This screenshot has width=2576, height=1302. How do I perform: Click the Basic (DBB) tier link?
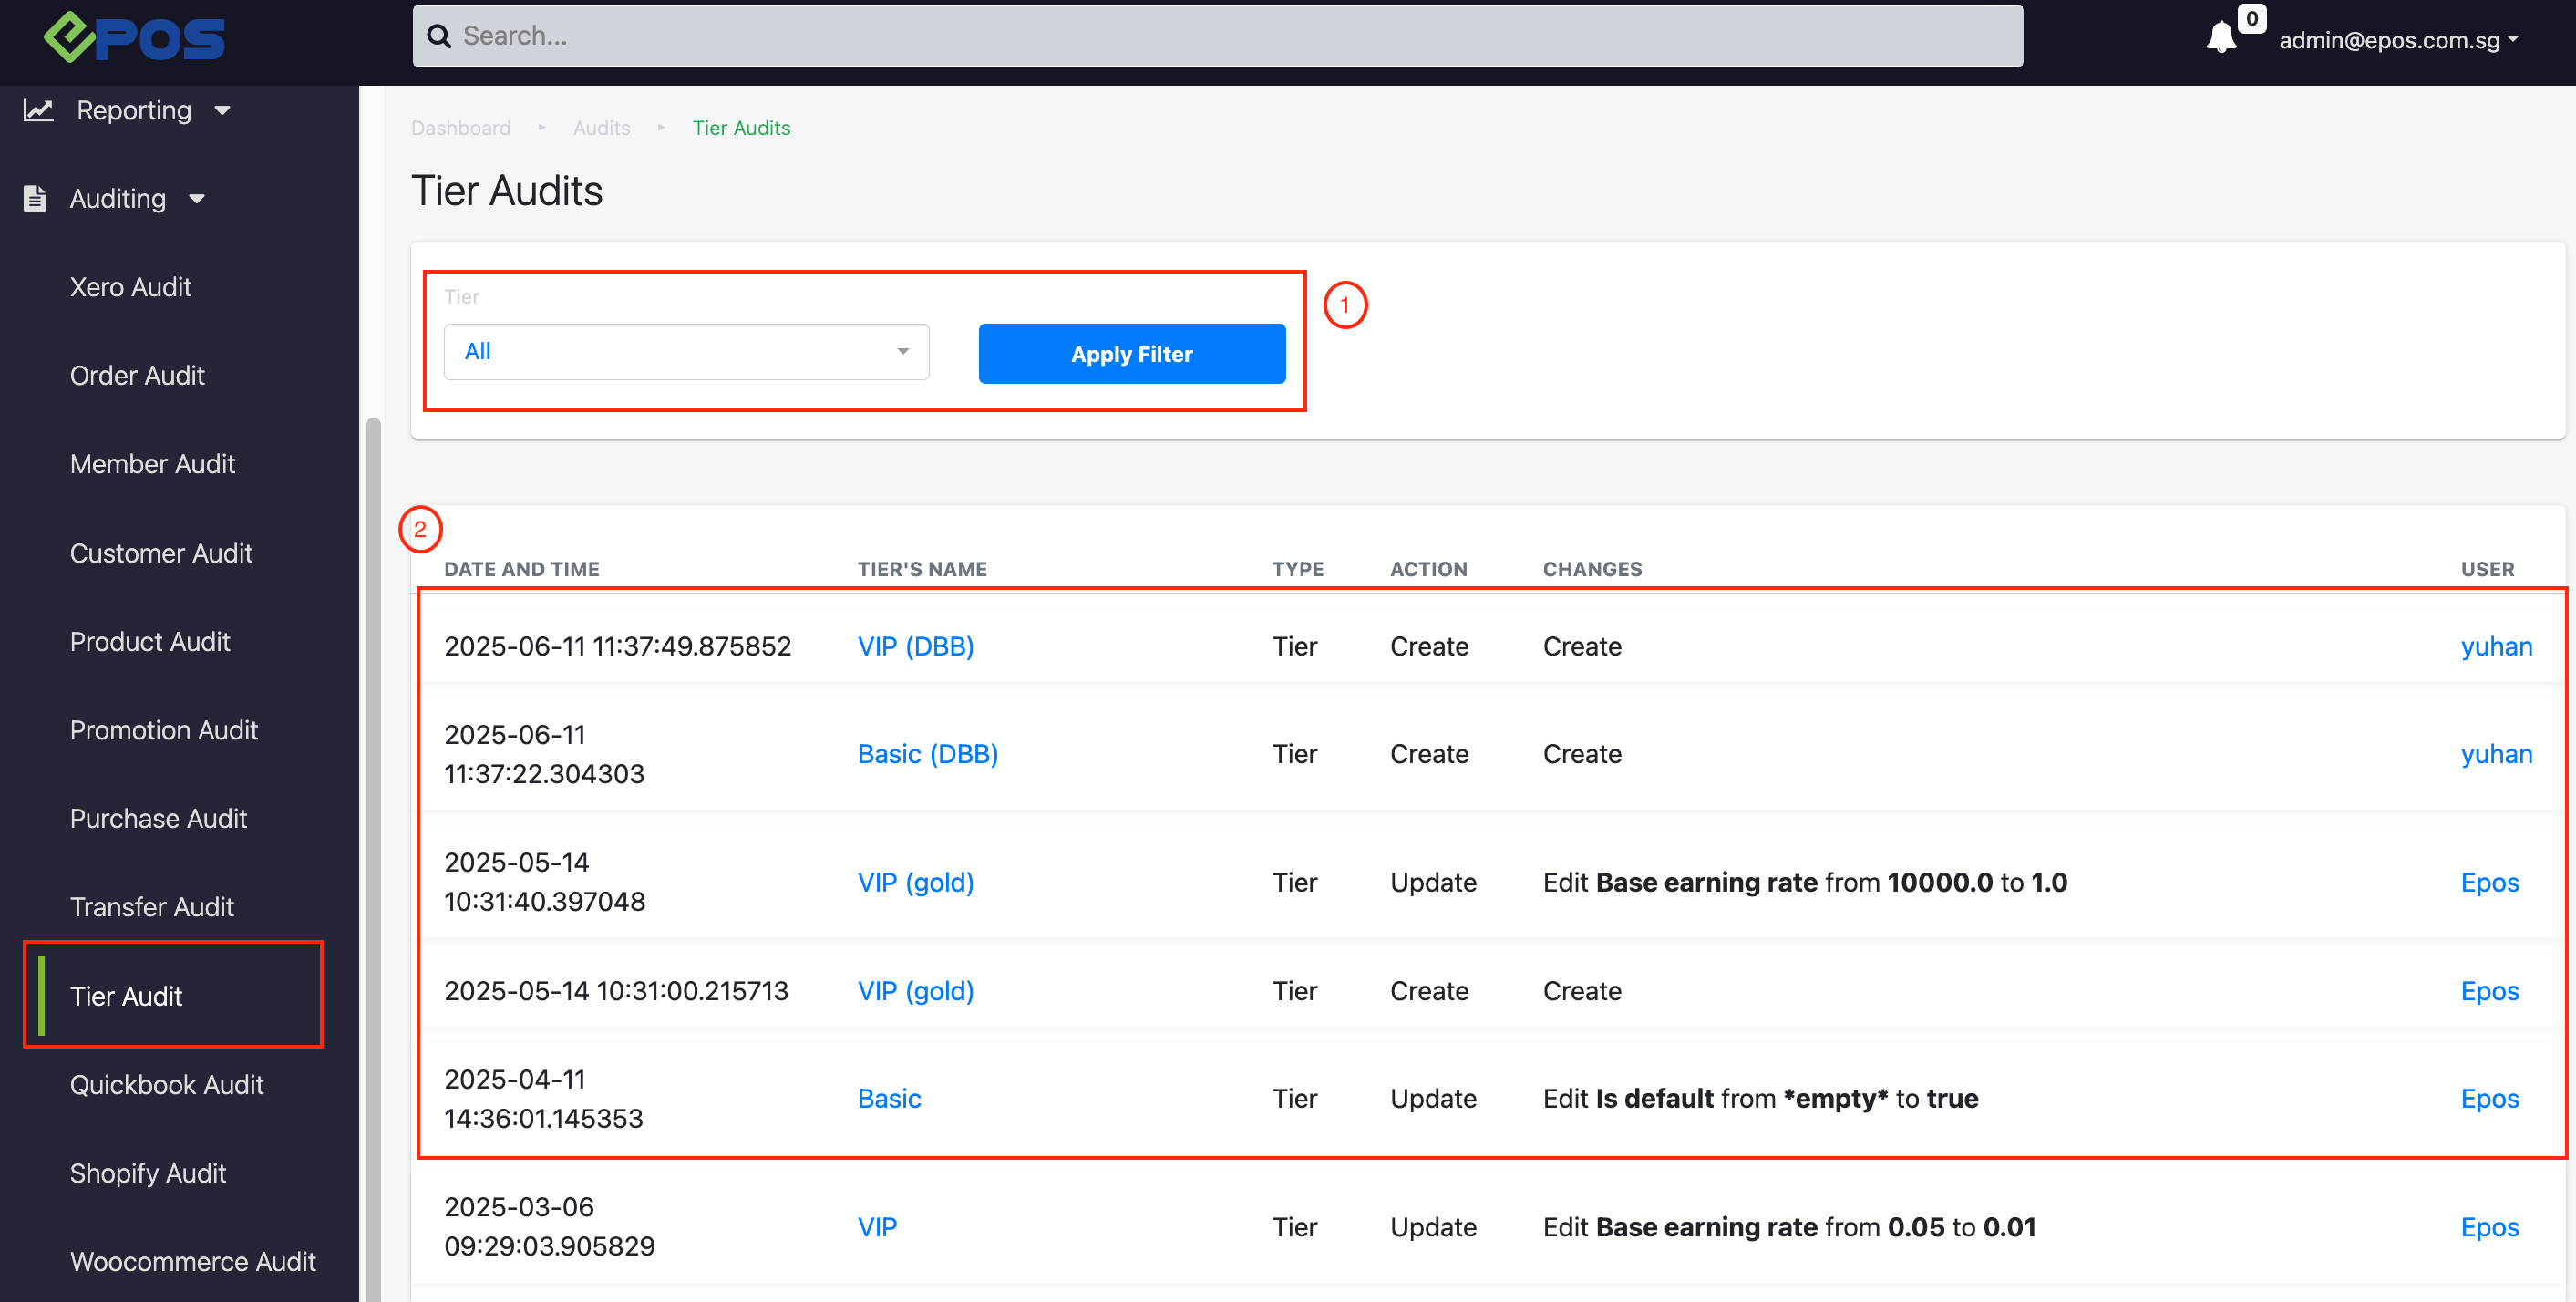(927, 754)
